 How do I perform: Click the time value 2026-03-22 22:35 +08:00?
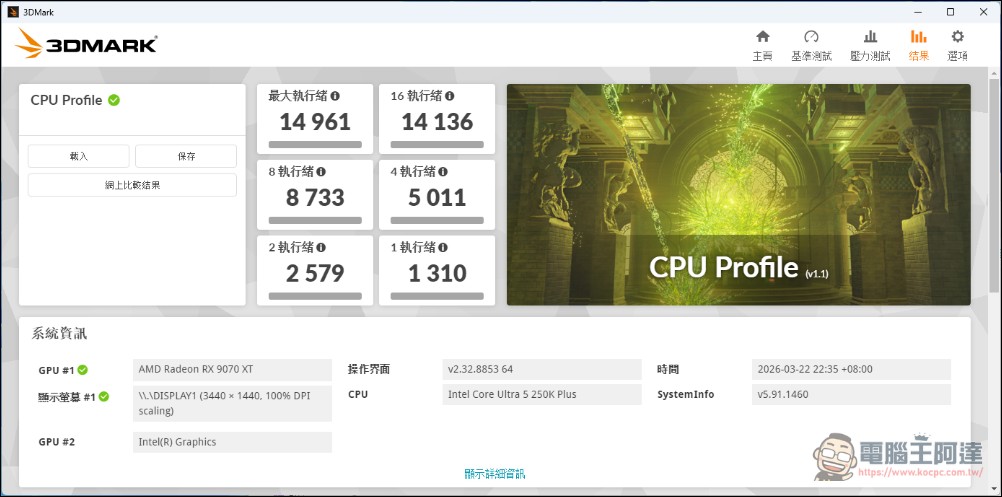[x=851, y=369]
